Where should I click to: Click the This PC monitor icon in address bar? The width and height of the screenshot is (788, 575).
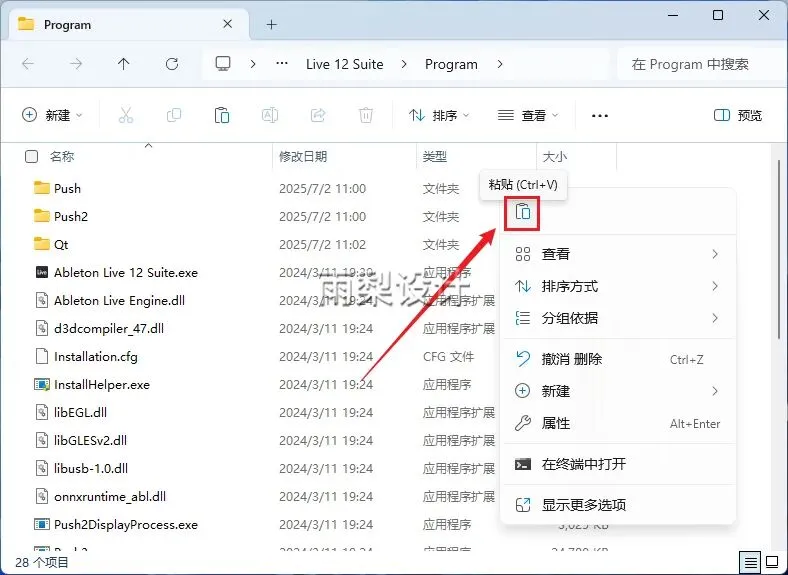coord(223,64)
